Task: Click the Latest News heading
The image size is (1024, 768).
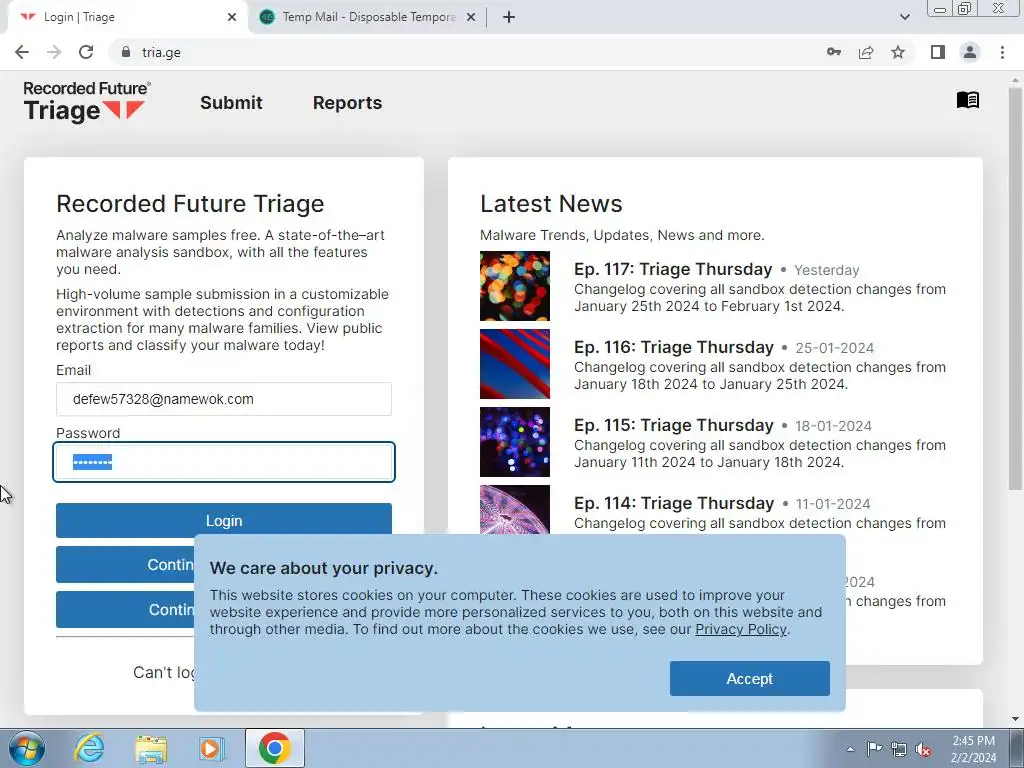Action: [551, 204]
